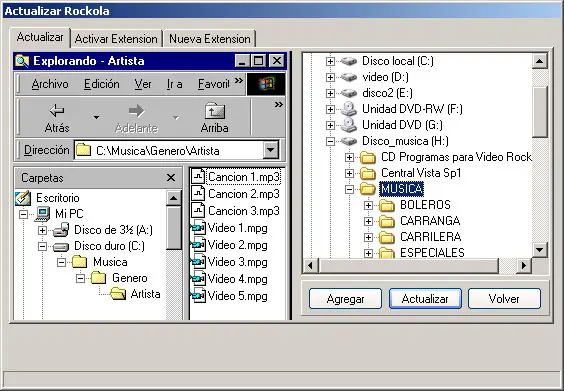Open the Edición menu
Image resolution: width=564 pixels, height=391 pixels.
102,84
